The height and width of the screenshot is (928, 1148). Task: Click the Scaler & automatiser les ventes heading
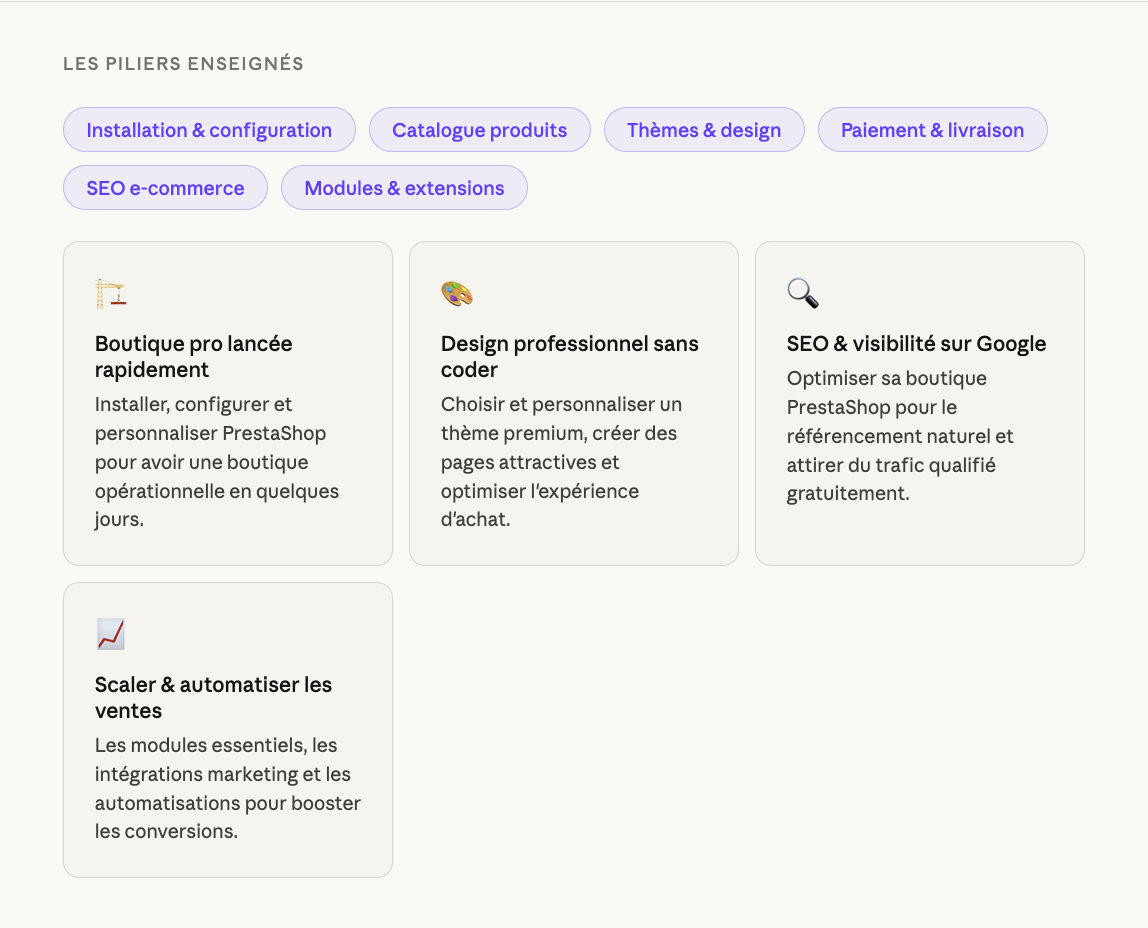[213, 698]
